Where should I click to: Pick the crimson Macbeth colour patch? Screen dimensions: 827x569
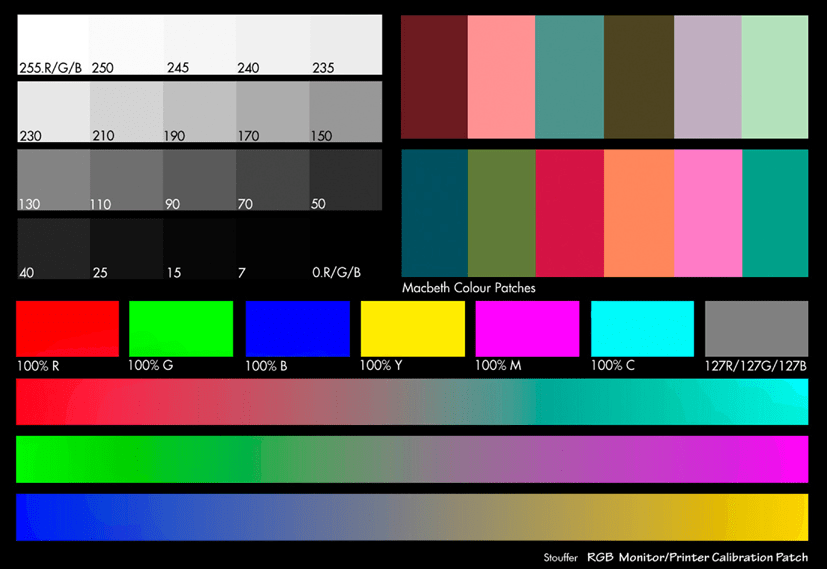(x=570, y=212)
